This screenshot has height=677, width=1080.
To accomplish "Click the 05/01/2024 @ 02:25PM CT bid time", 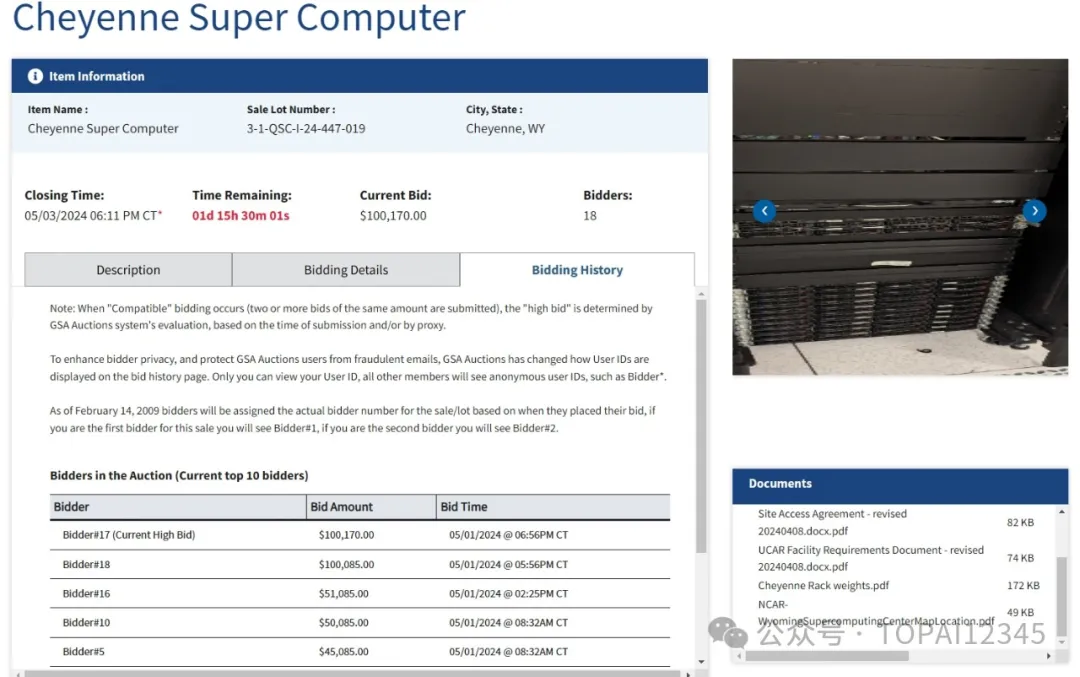I will [x=508, y=593].
